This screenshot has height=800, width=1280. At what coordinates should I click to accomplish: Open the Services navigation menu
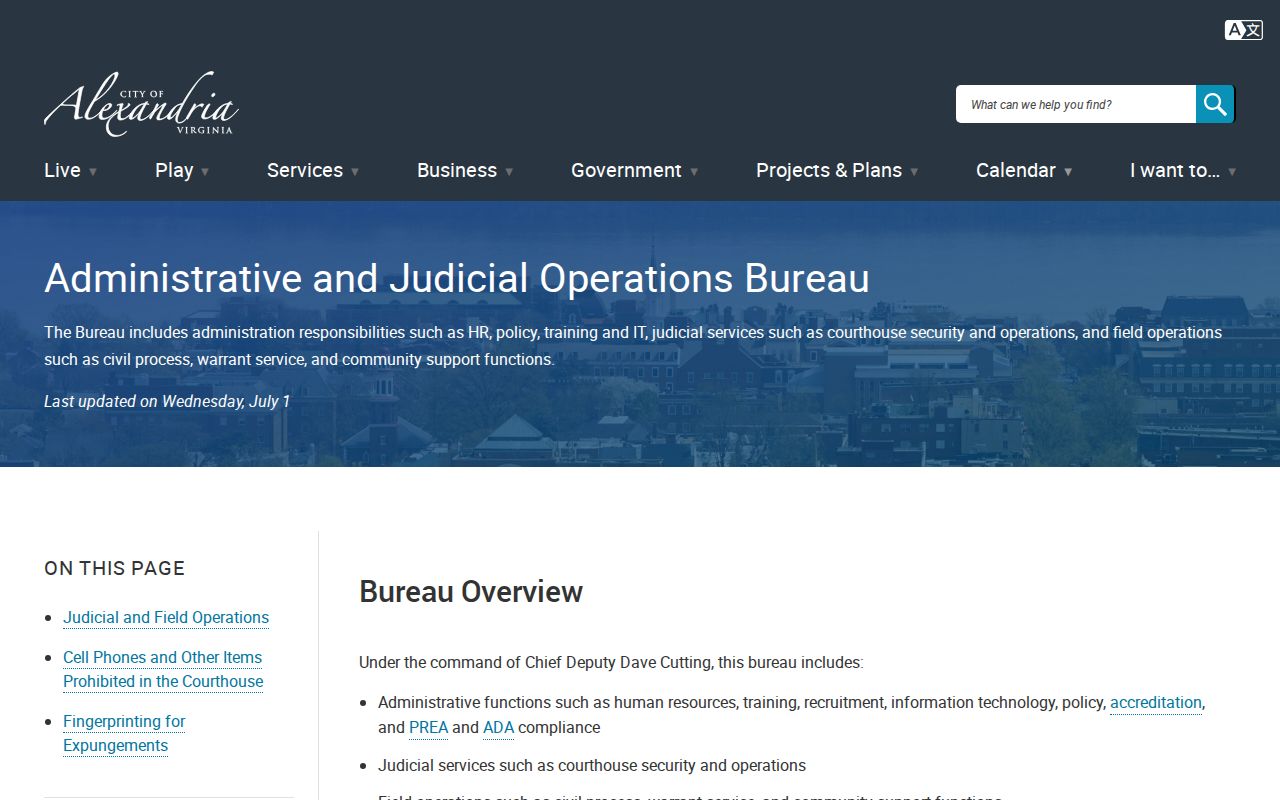[305, 170]
